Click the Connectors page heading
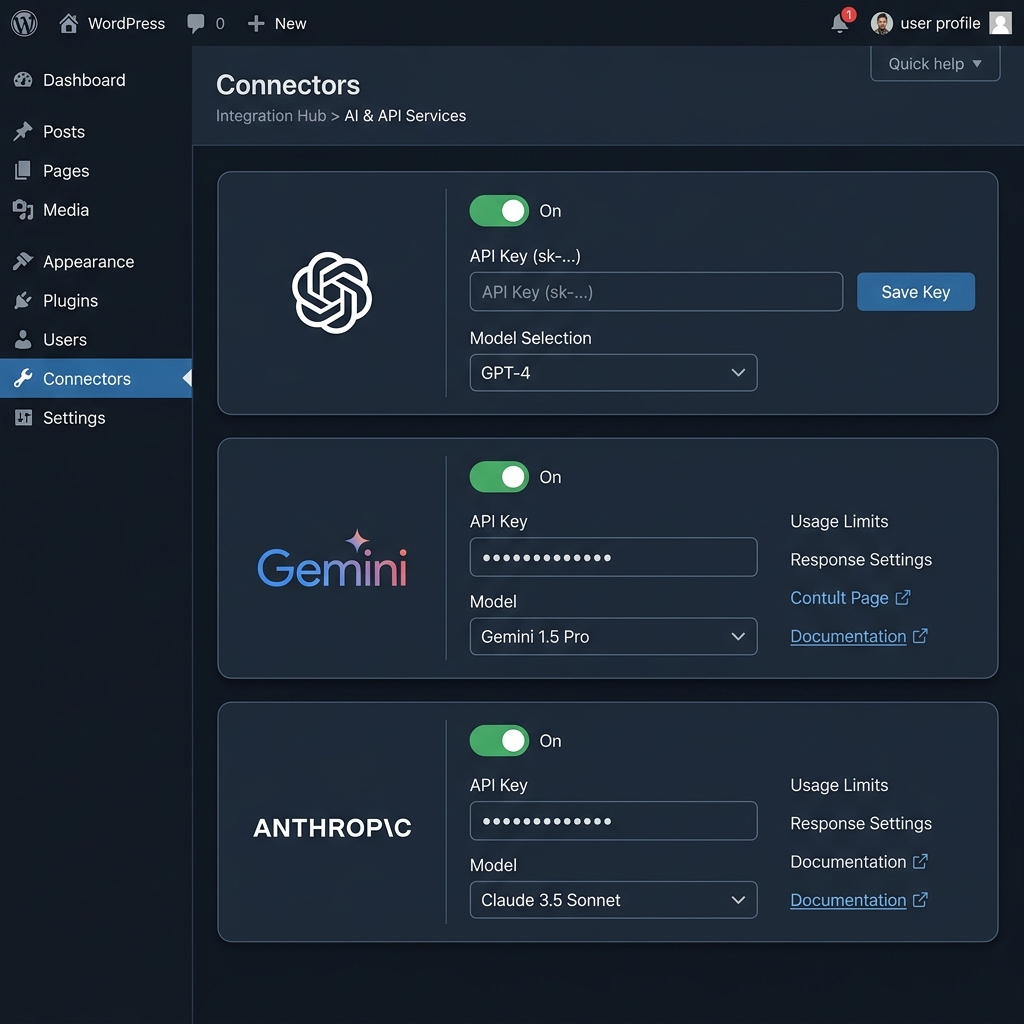1024x1024 pixels. 288,85
